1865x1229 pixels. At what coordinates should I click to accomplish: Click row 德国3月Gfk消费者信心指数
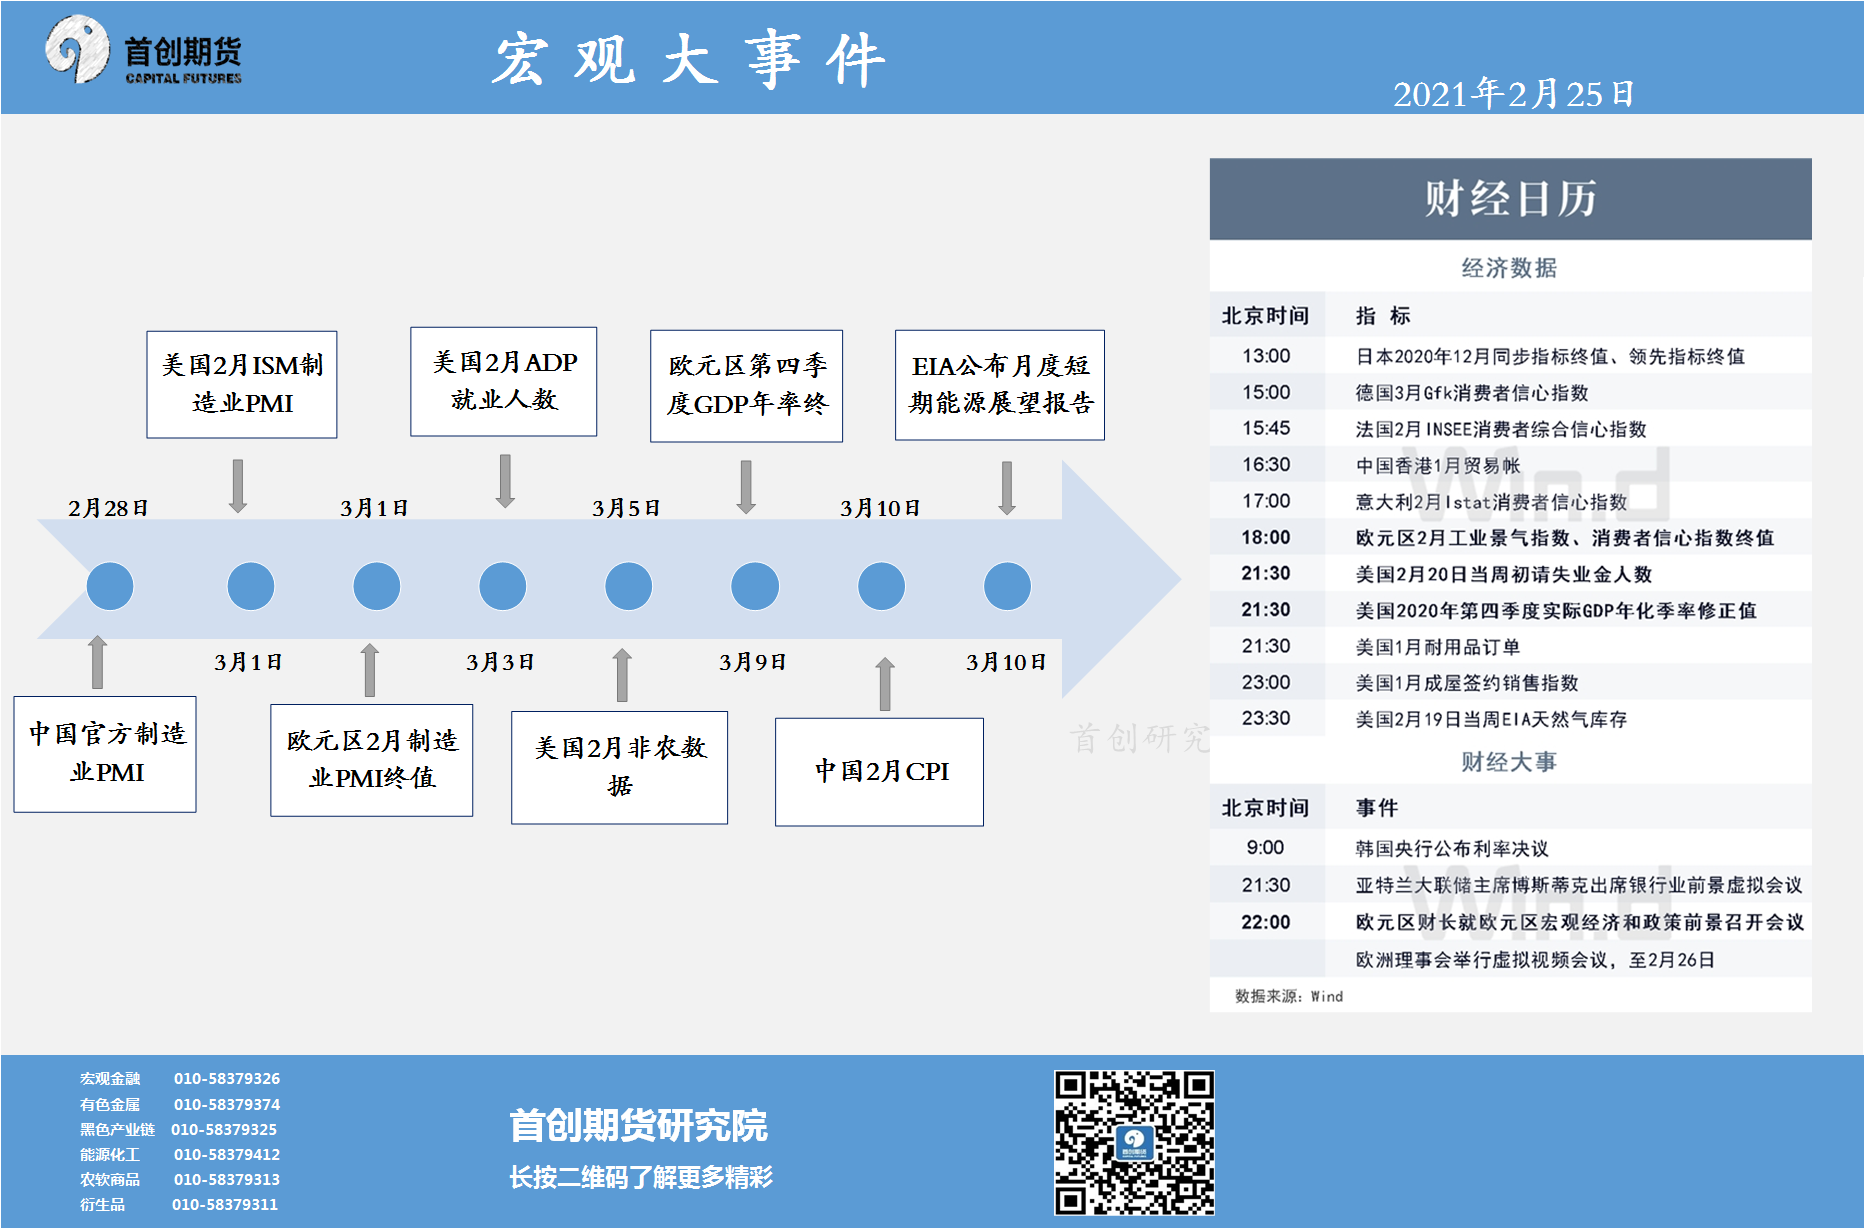(1511, 392)
